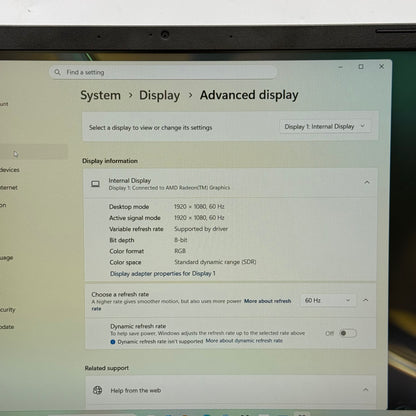Click the Active signal mode label
Image resolution: width=416 pixels, height=416 pixels.
[x=135, y=218]
